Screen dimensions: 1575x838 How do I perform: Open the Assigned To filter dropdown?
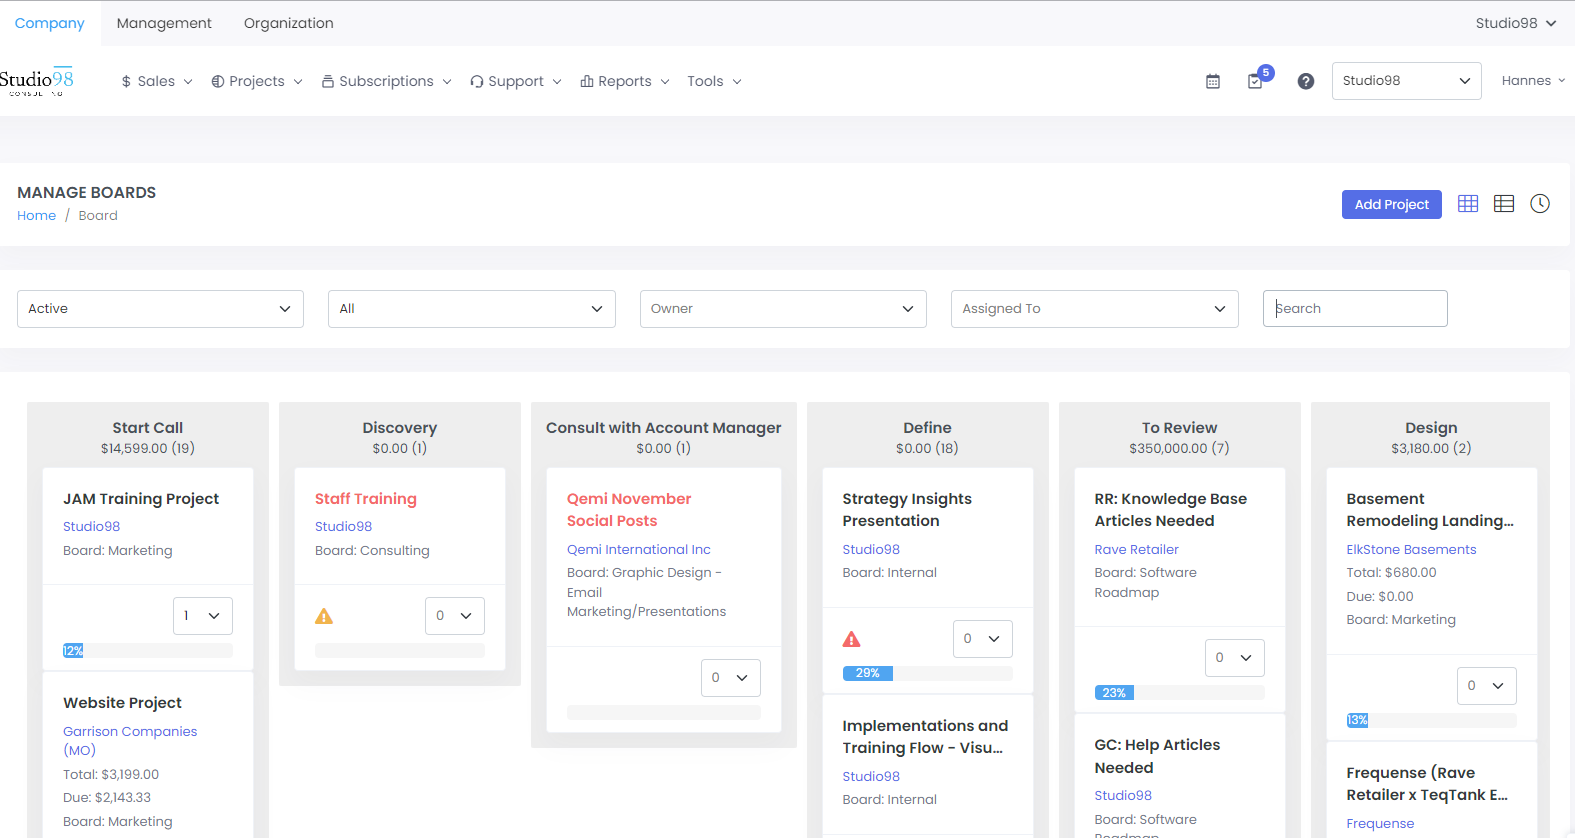tap(1094, 309)
